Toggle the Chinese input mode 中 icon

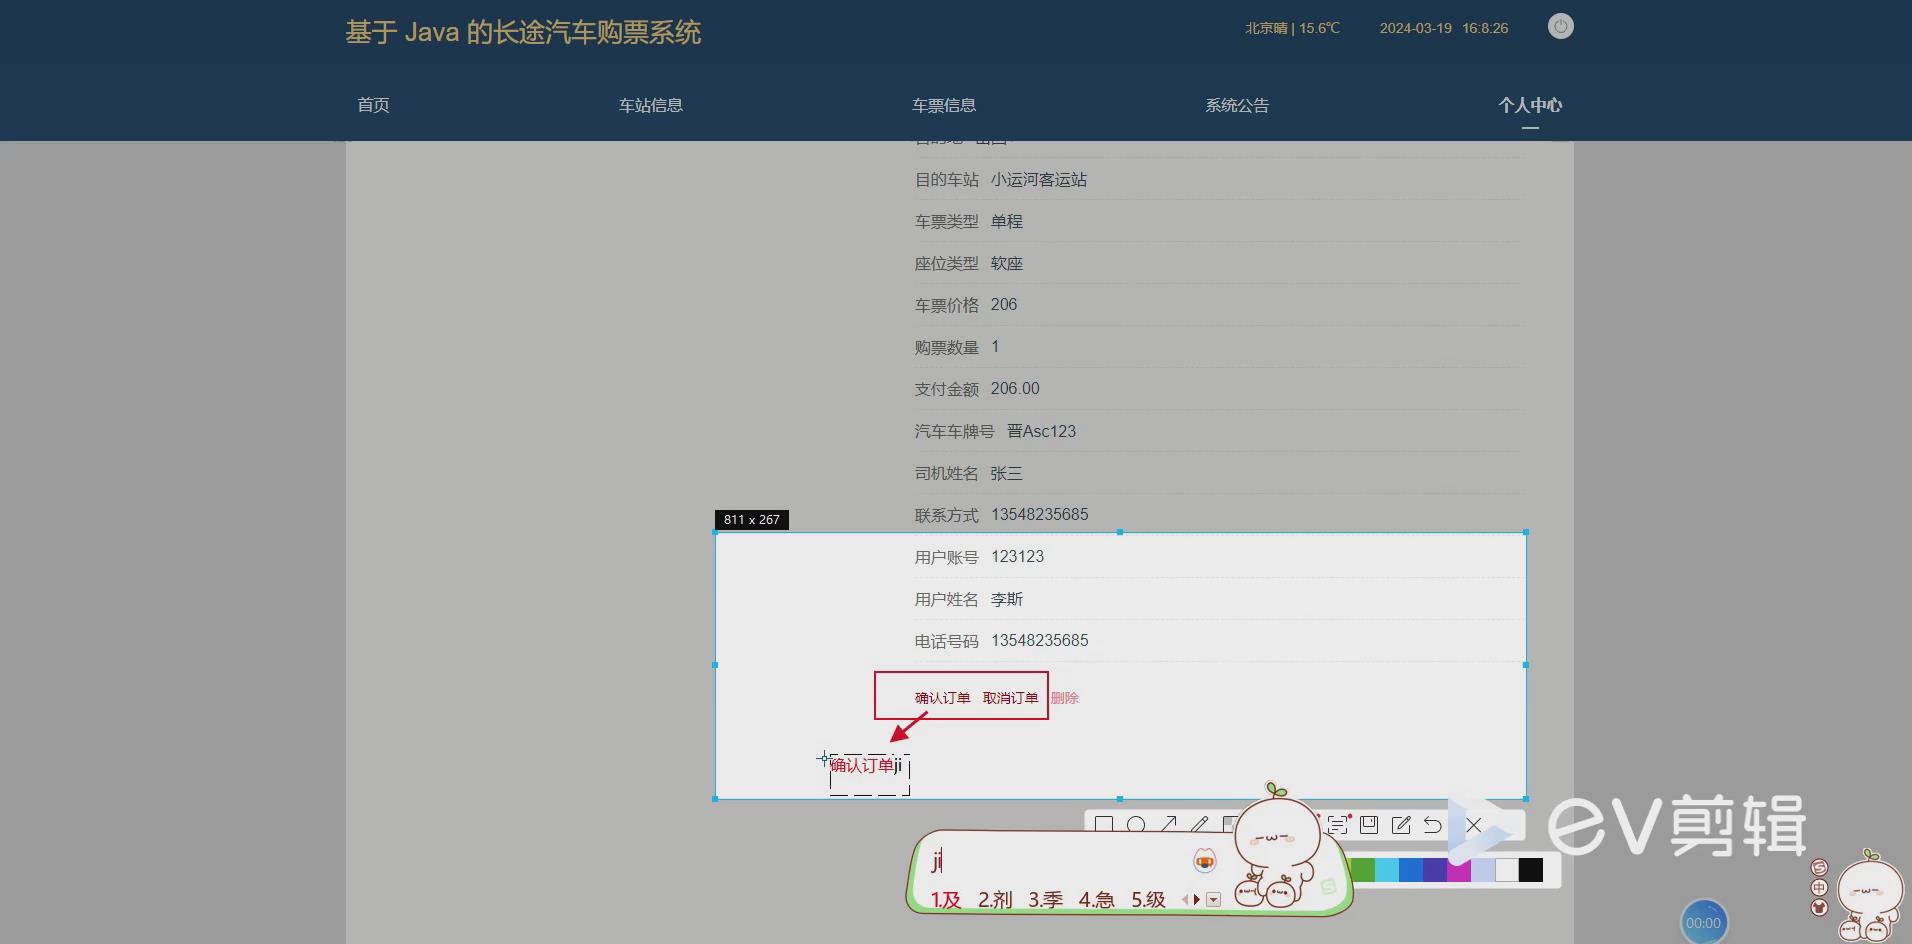coord(1820,888)
